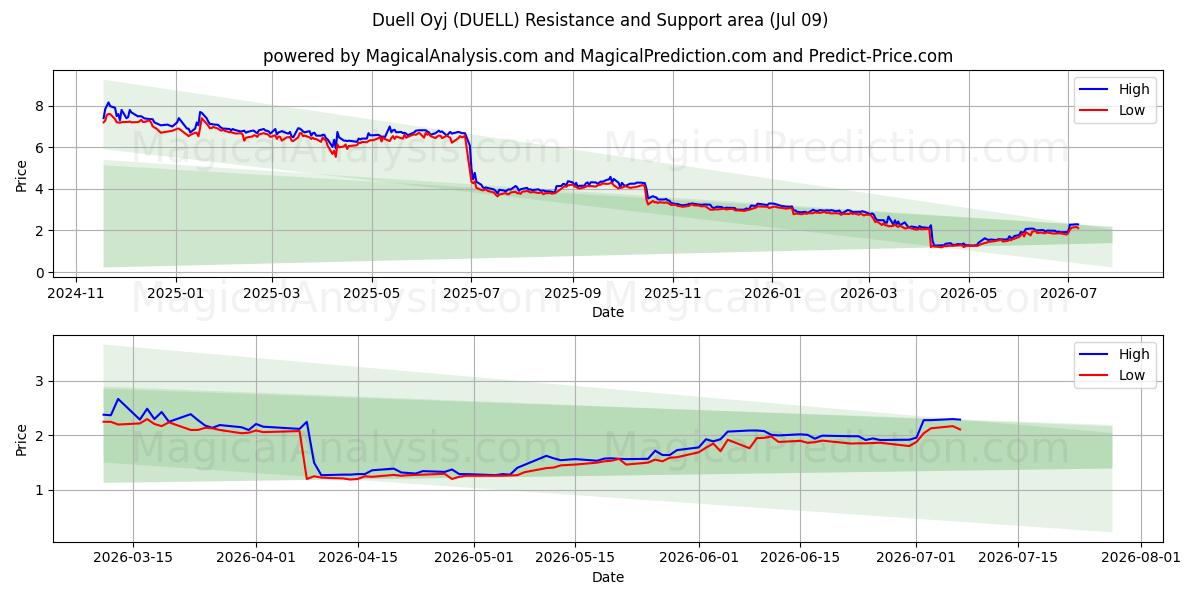Click the top chart x-axis label '2025-07'
The width and height of the screenshot is (1200, 600).
point(471,295)
